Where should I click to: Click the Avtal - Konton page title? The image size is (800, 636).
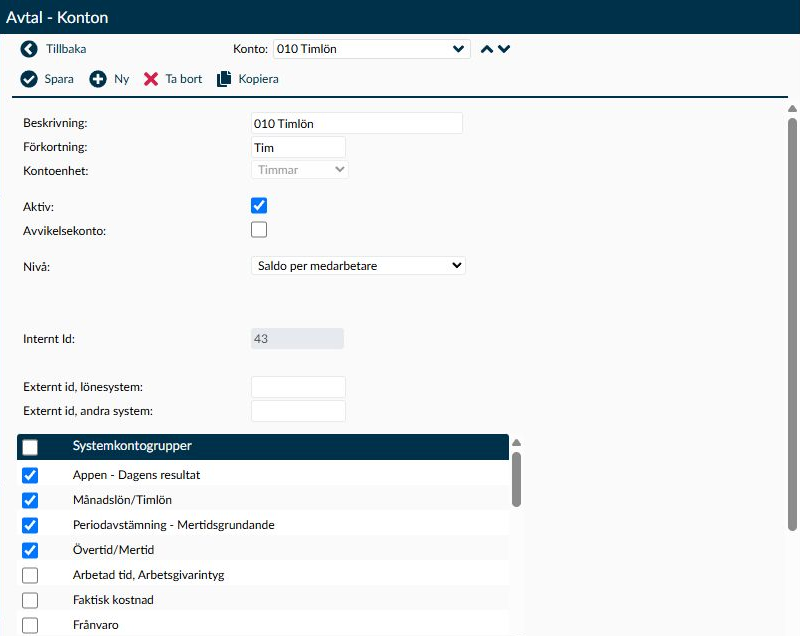pyautogui.click(x=57, y=17)
